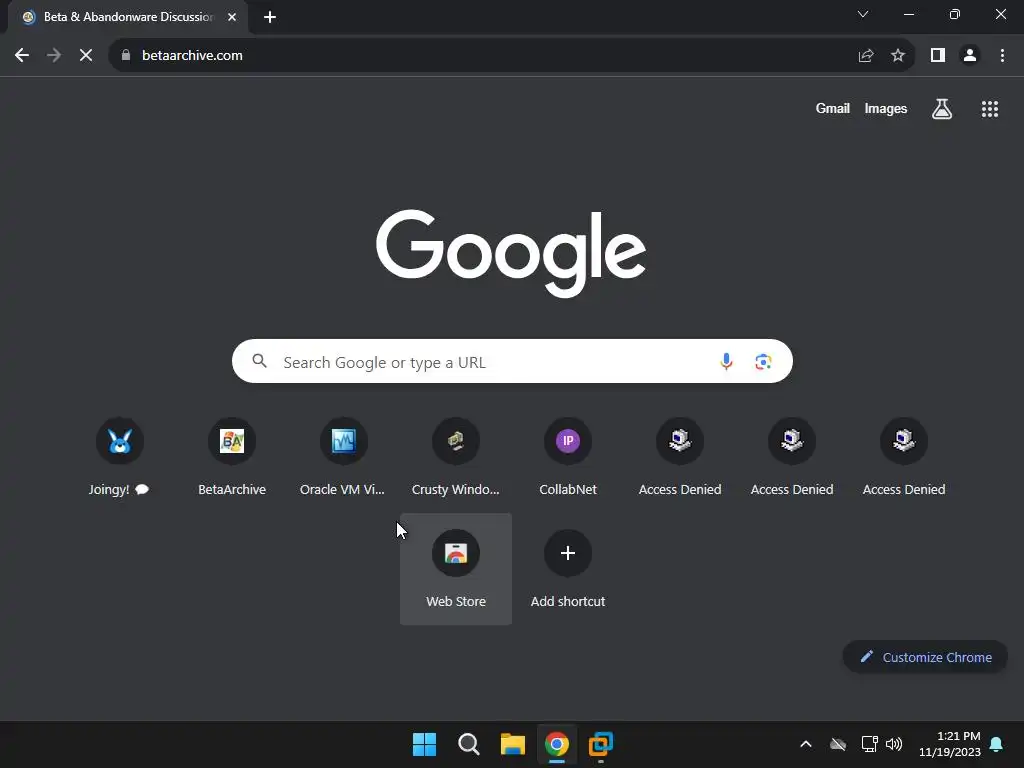Screen dimensions: 1024x768
Task: Select the Beta & Abandonware Discussion tab
Action: 128,17
